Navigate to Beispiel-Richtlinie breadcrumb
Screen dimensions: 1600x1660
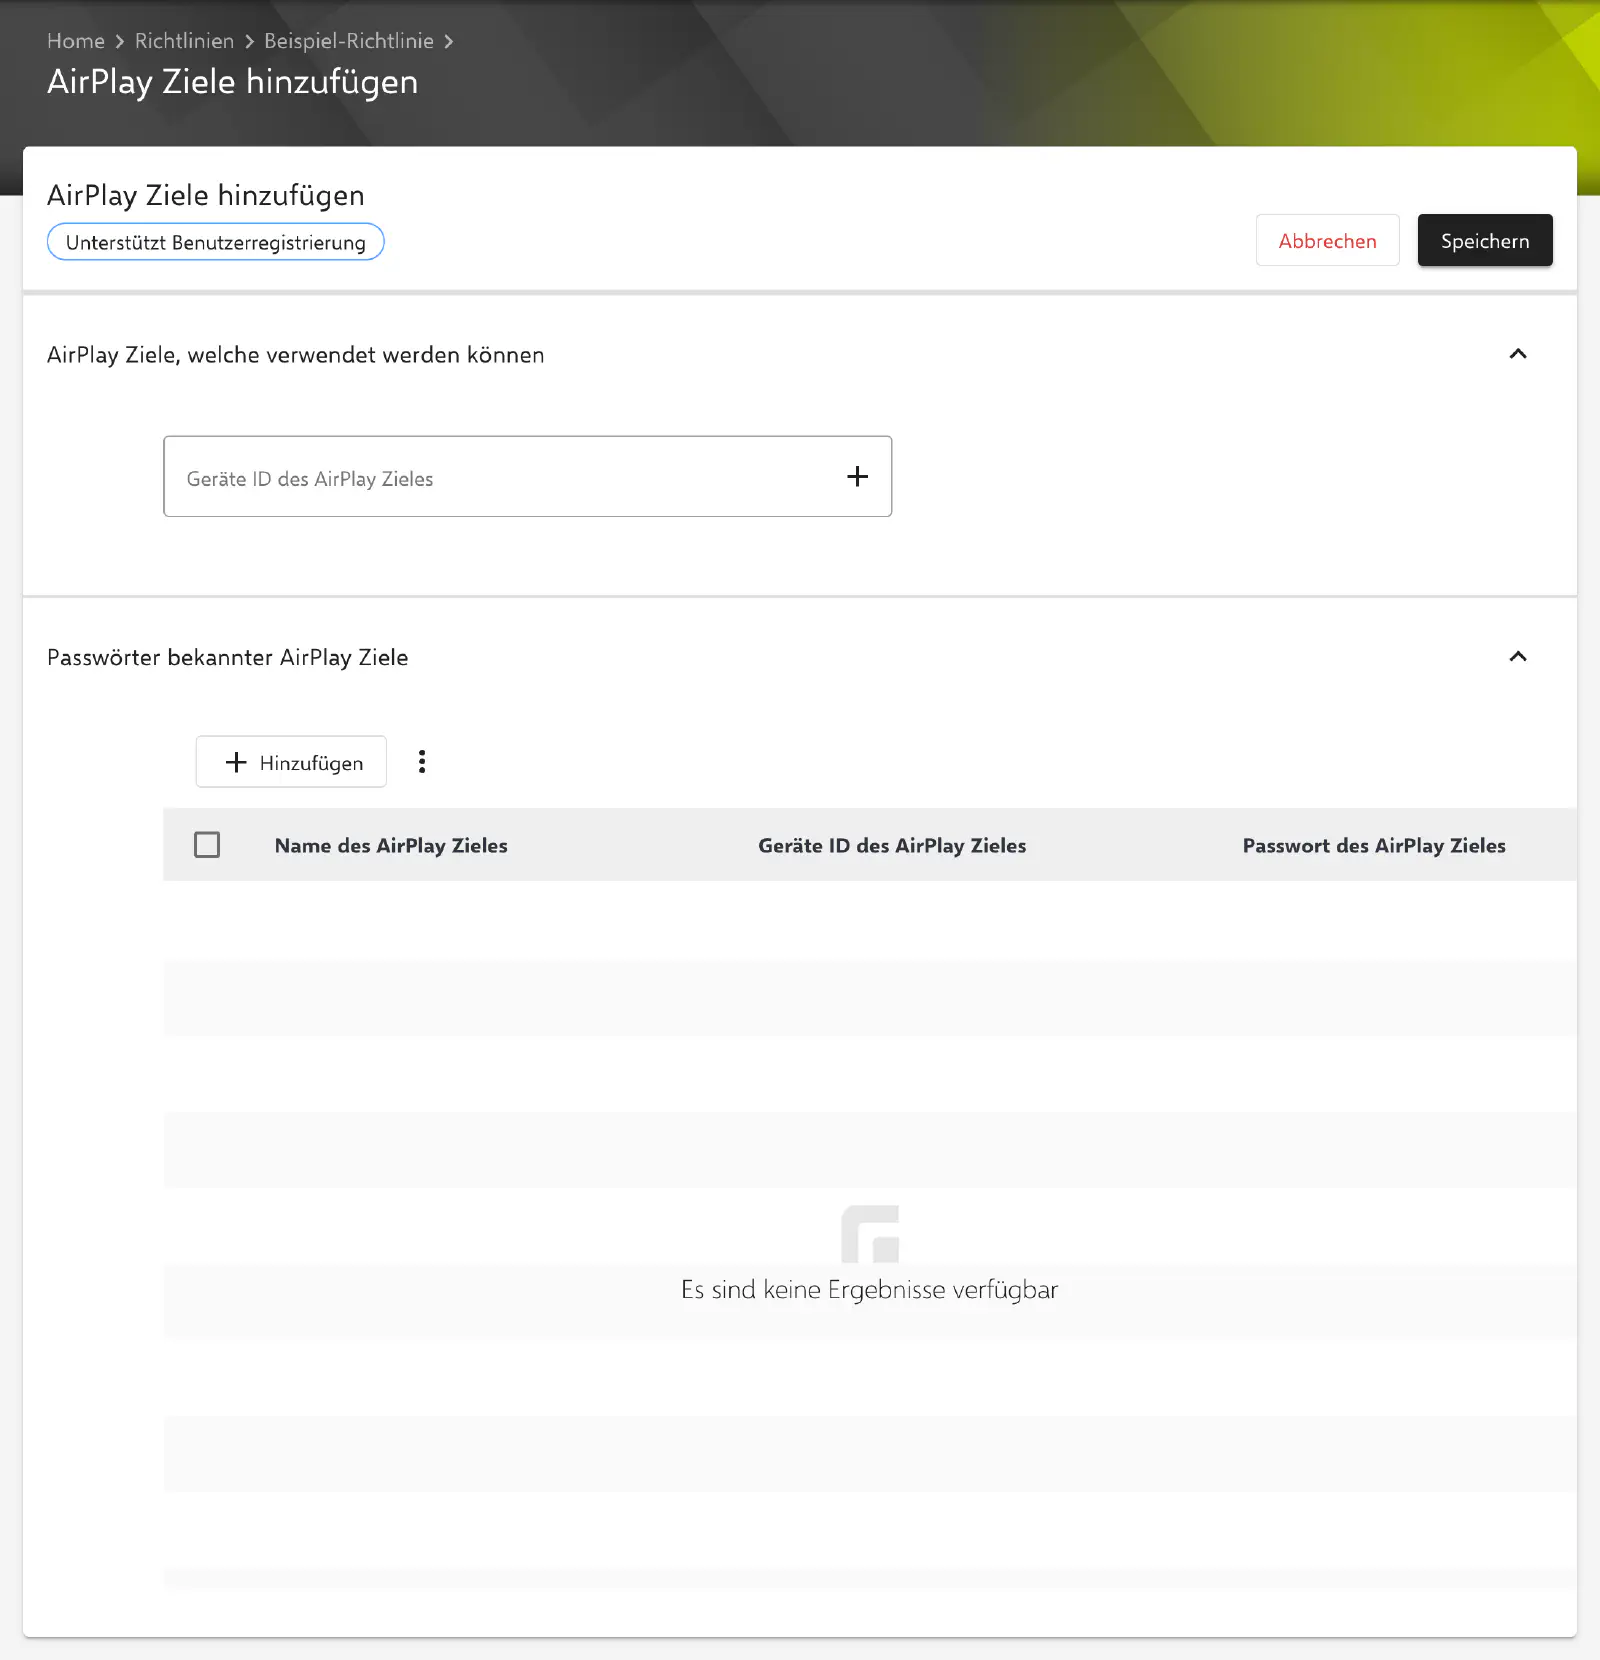pos(349,41)
